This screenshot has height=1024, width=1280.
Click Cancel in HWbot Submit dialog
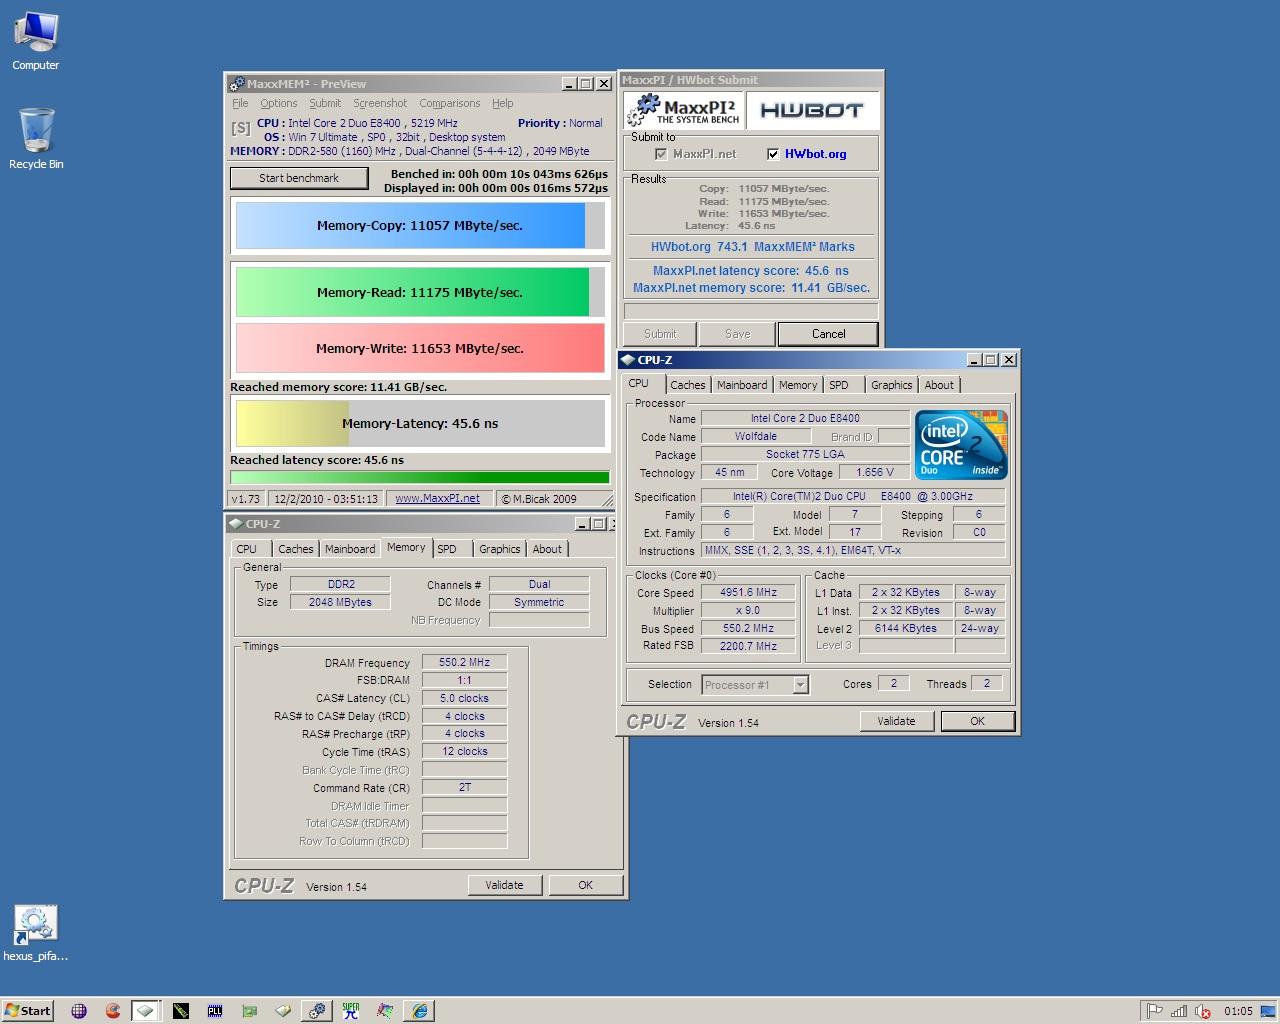828,334
